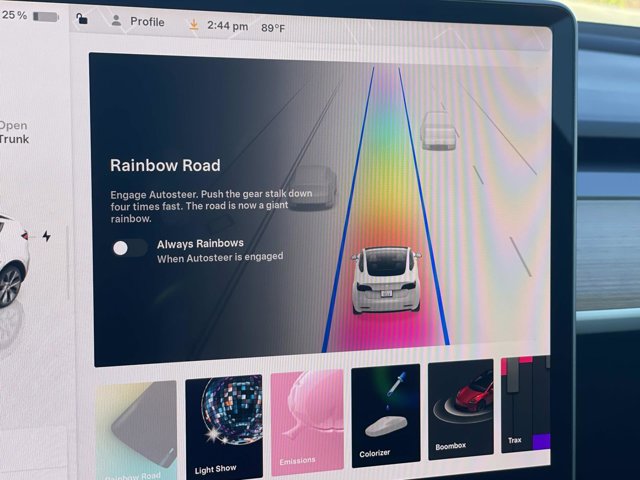Tap the 2:44 pm clock display

click(x=227, y=26)
